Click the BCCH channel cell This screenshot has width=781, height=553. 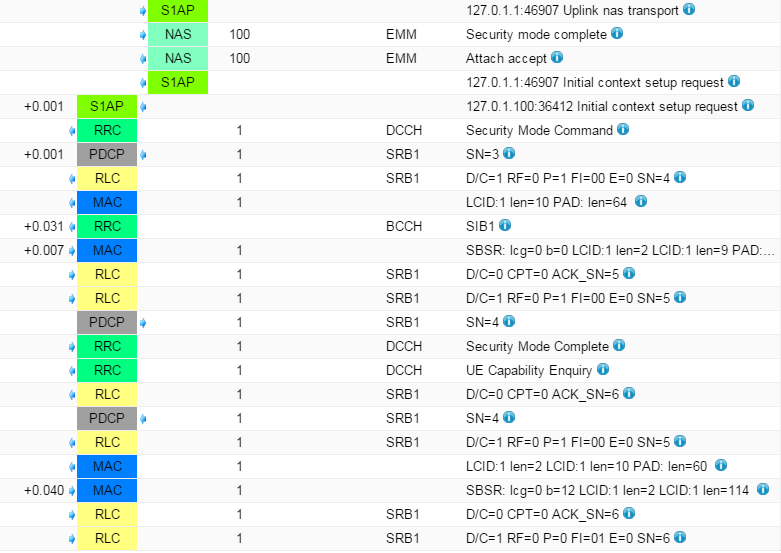[x=404, y=226]
